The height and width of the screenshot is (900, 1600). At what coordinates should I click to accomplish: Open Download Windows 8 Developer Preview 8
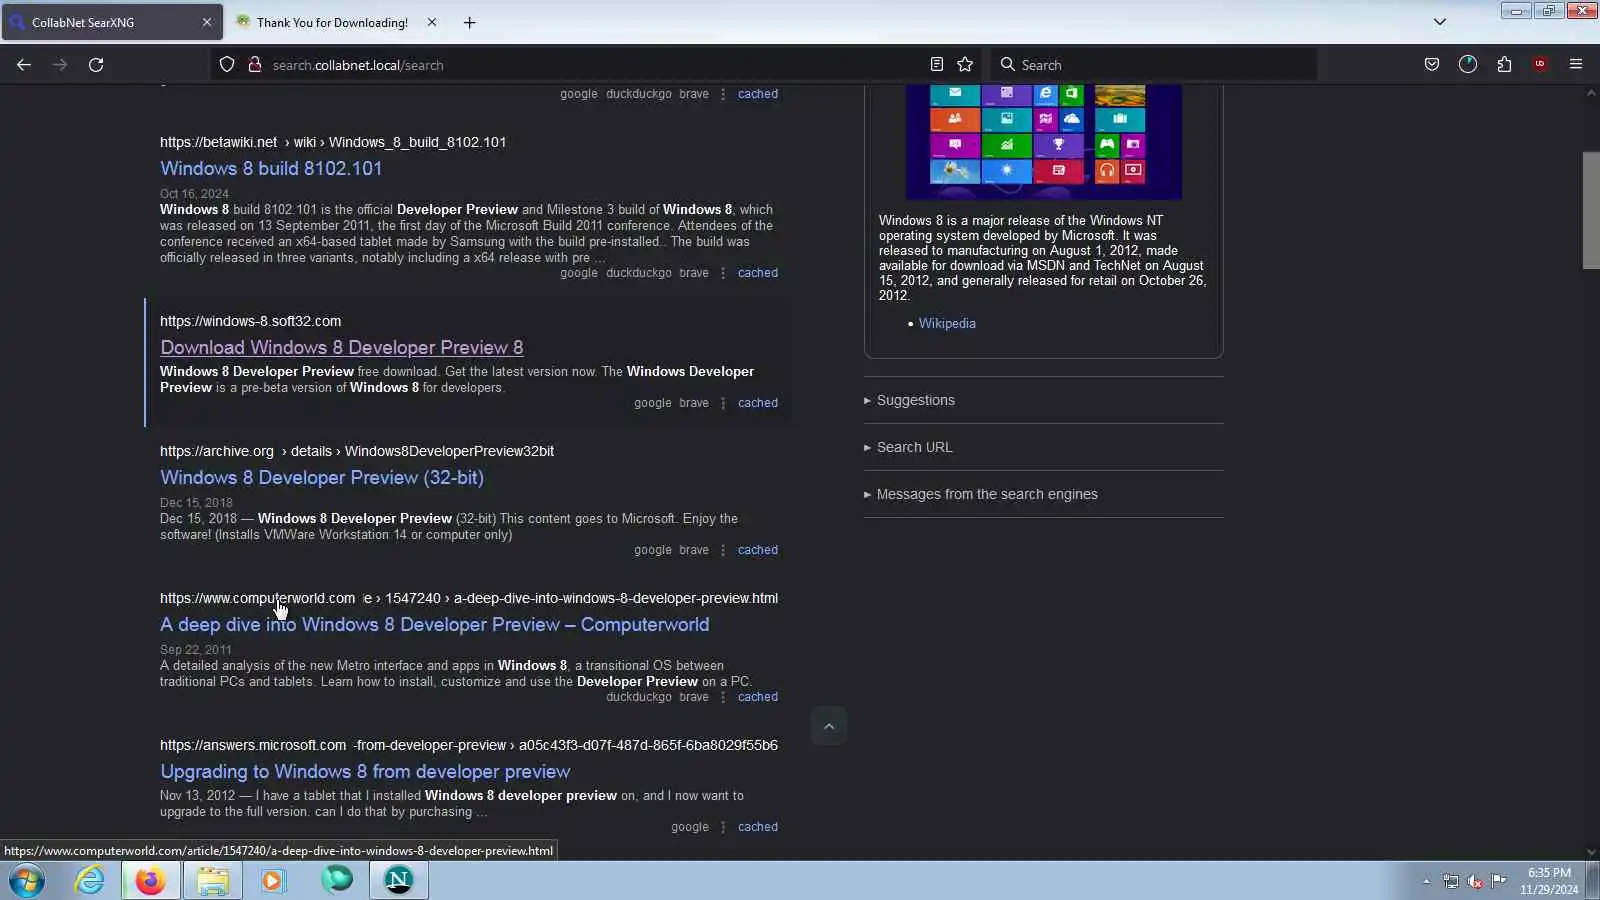(x=342, y=348)
